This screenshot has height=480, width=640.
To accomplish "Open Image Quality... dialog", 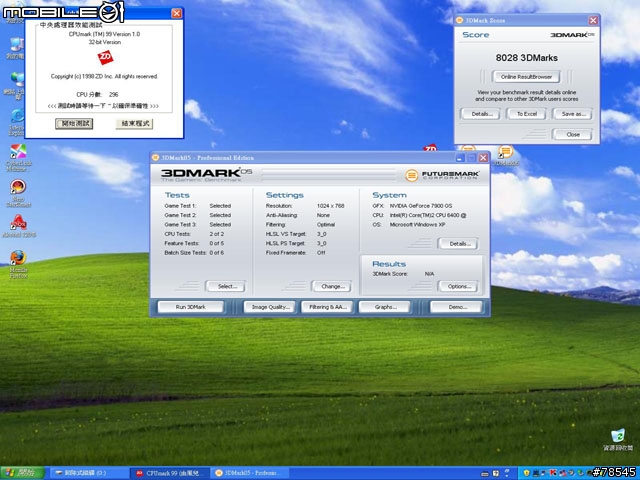I will pyautogui.click(x=271, y=307).
